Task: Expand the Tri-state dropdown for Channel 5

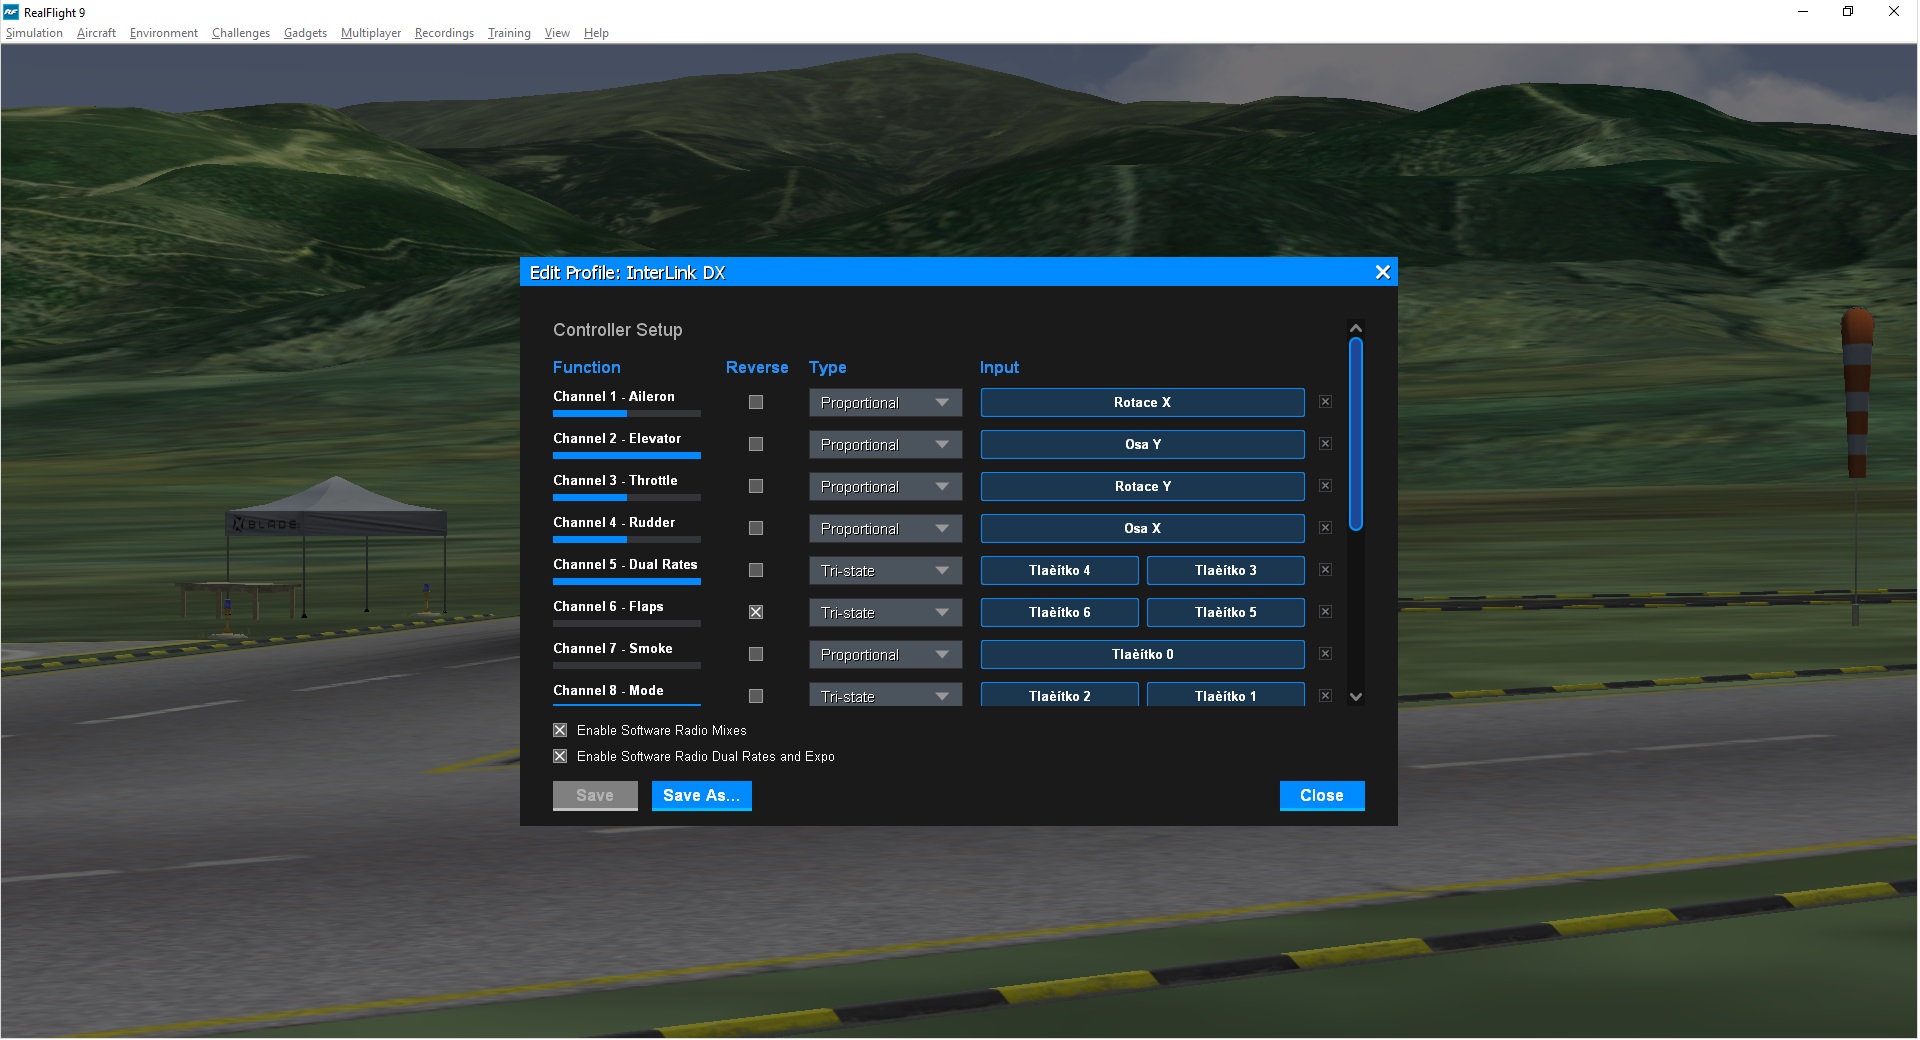Action: [x=885, y=571]
